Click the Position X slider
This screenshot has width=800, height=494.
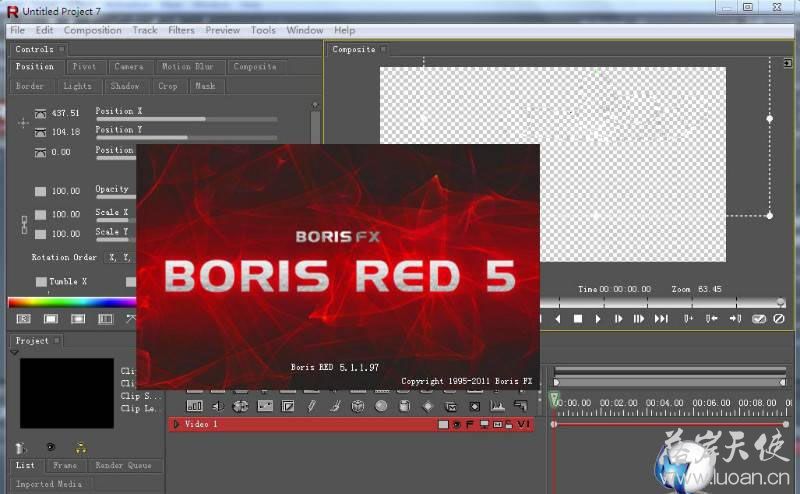pyautogui.click(x=187, y=119)
